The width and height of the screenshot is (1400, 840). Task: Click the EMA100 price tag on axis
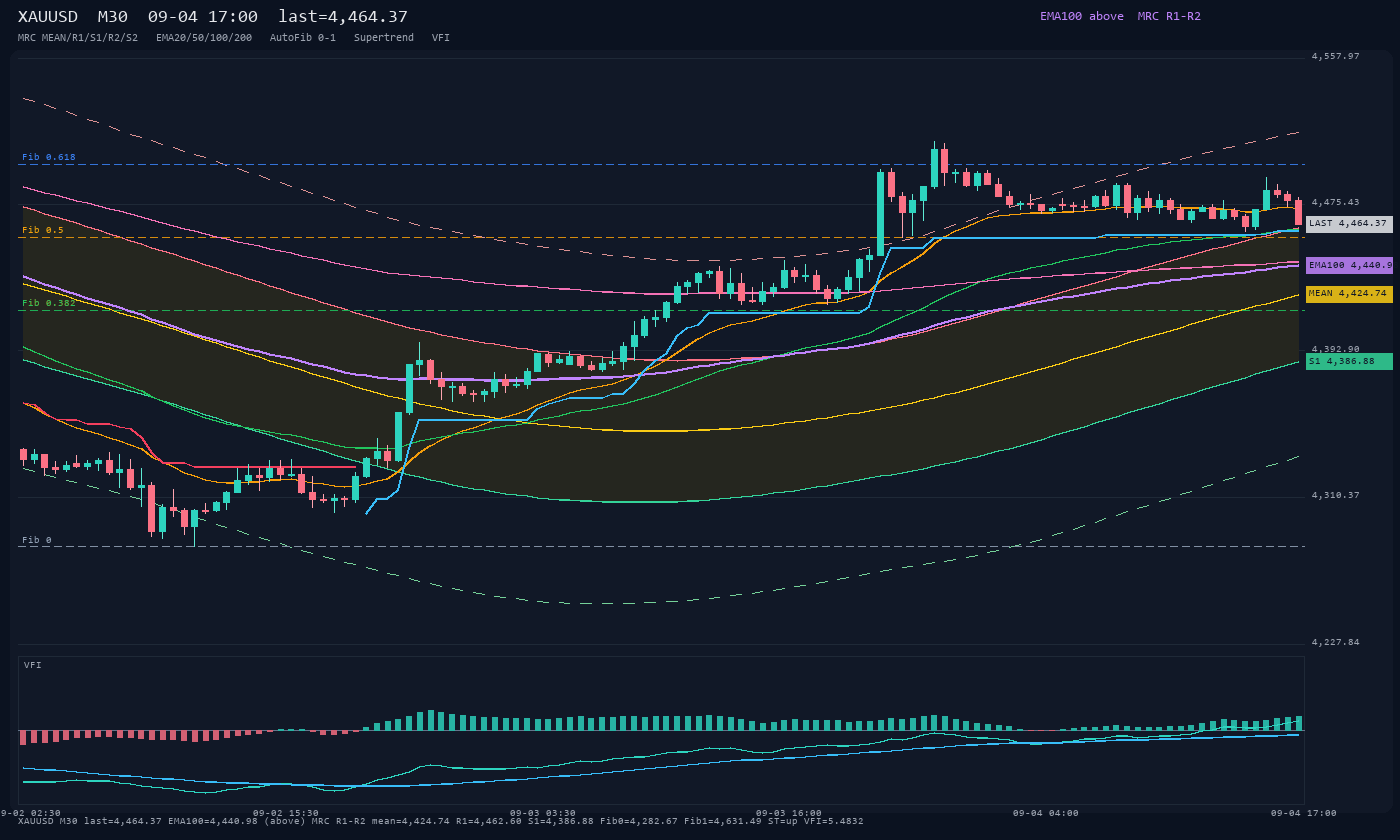tap(1349, 265)
